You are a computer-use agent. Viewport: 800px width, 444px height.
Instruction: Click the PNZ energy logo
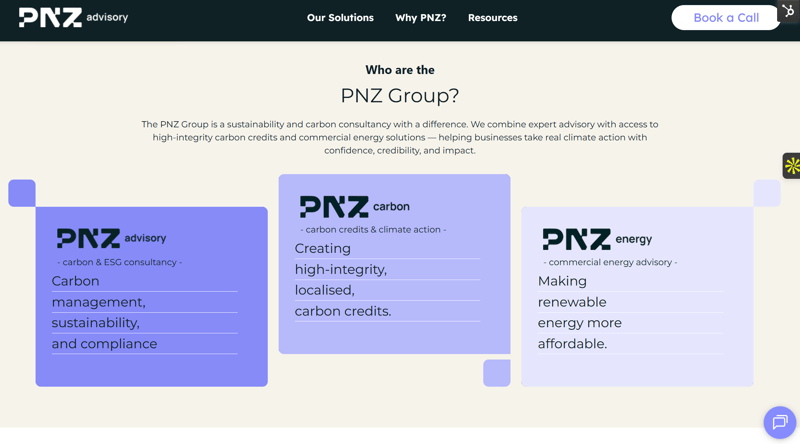click(x=597, y=239)
